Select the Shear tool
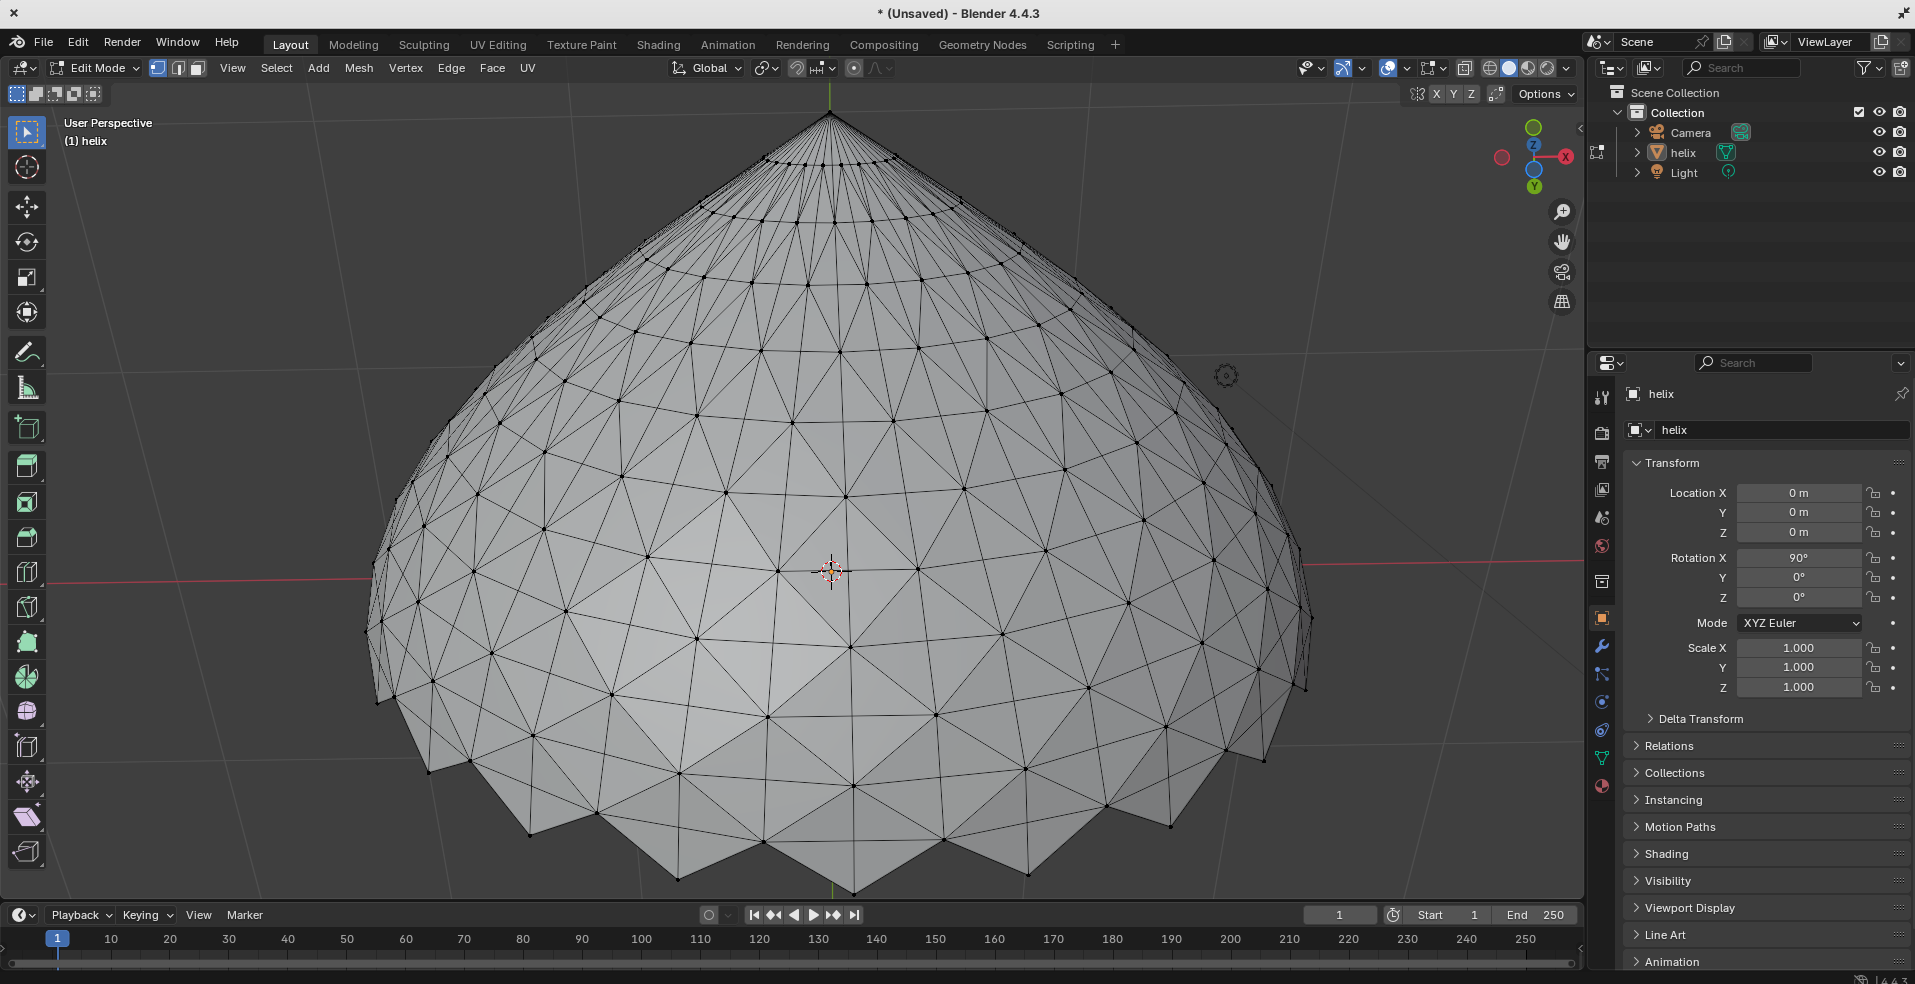Screen dimensions: 1915x984 [x=27, y=816]
